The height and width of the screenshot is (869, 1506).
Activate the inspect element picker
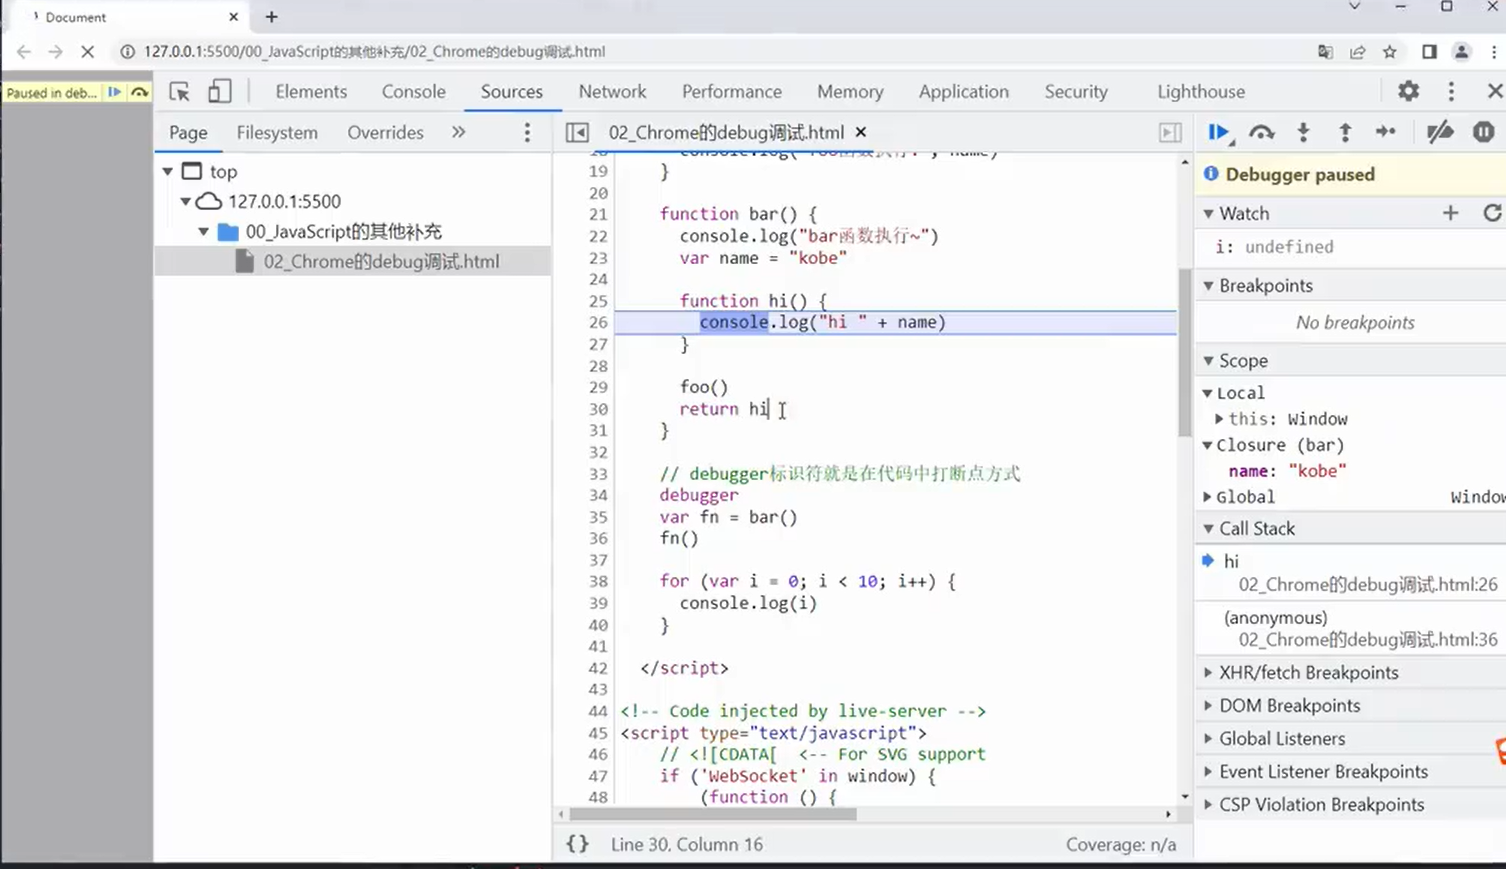(180, 92)
